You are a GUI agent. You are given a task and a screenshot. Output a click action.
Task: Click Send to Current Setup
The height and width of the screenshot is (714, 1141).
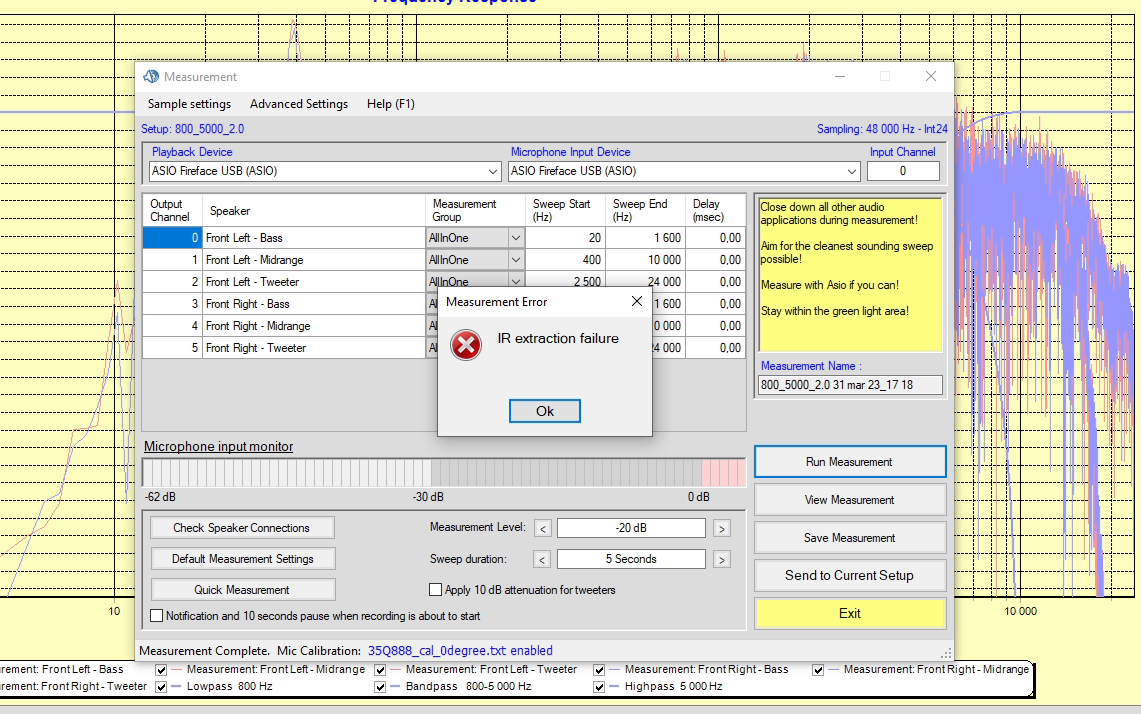coord(850,576)
